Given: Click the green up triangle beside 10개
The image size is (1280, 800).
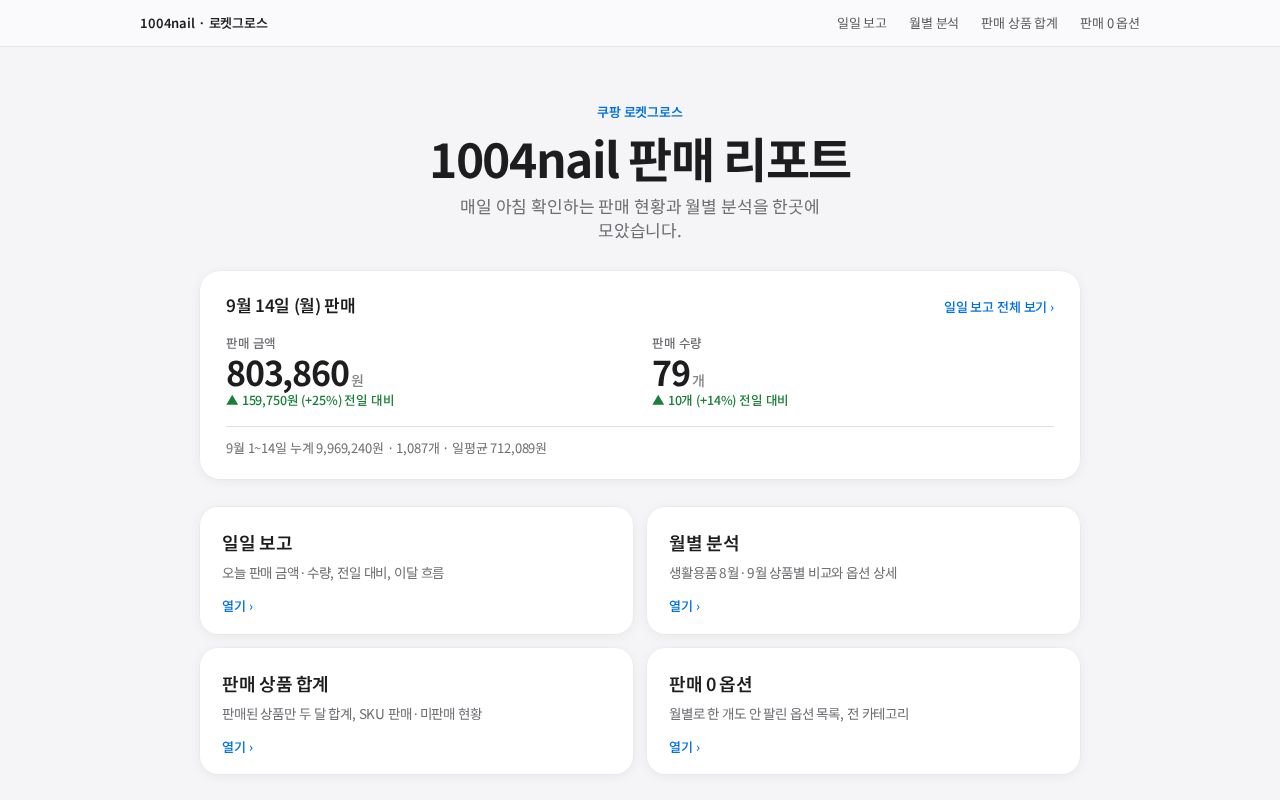Looking at the screenshot, I should pyautogui.click(x=658, y=400).
